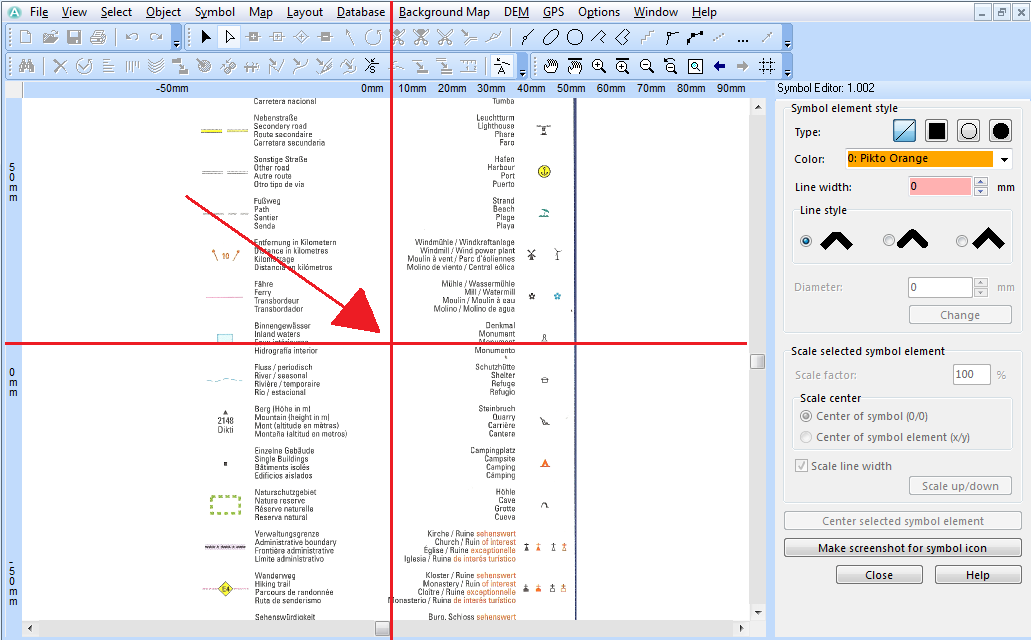Image resolution: width=1031 pixels, height=640 pixels.
Task: Select the third line style radio button
Action: pyautogui.click(x=962, y=241)
